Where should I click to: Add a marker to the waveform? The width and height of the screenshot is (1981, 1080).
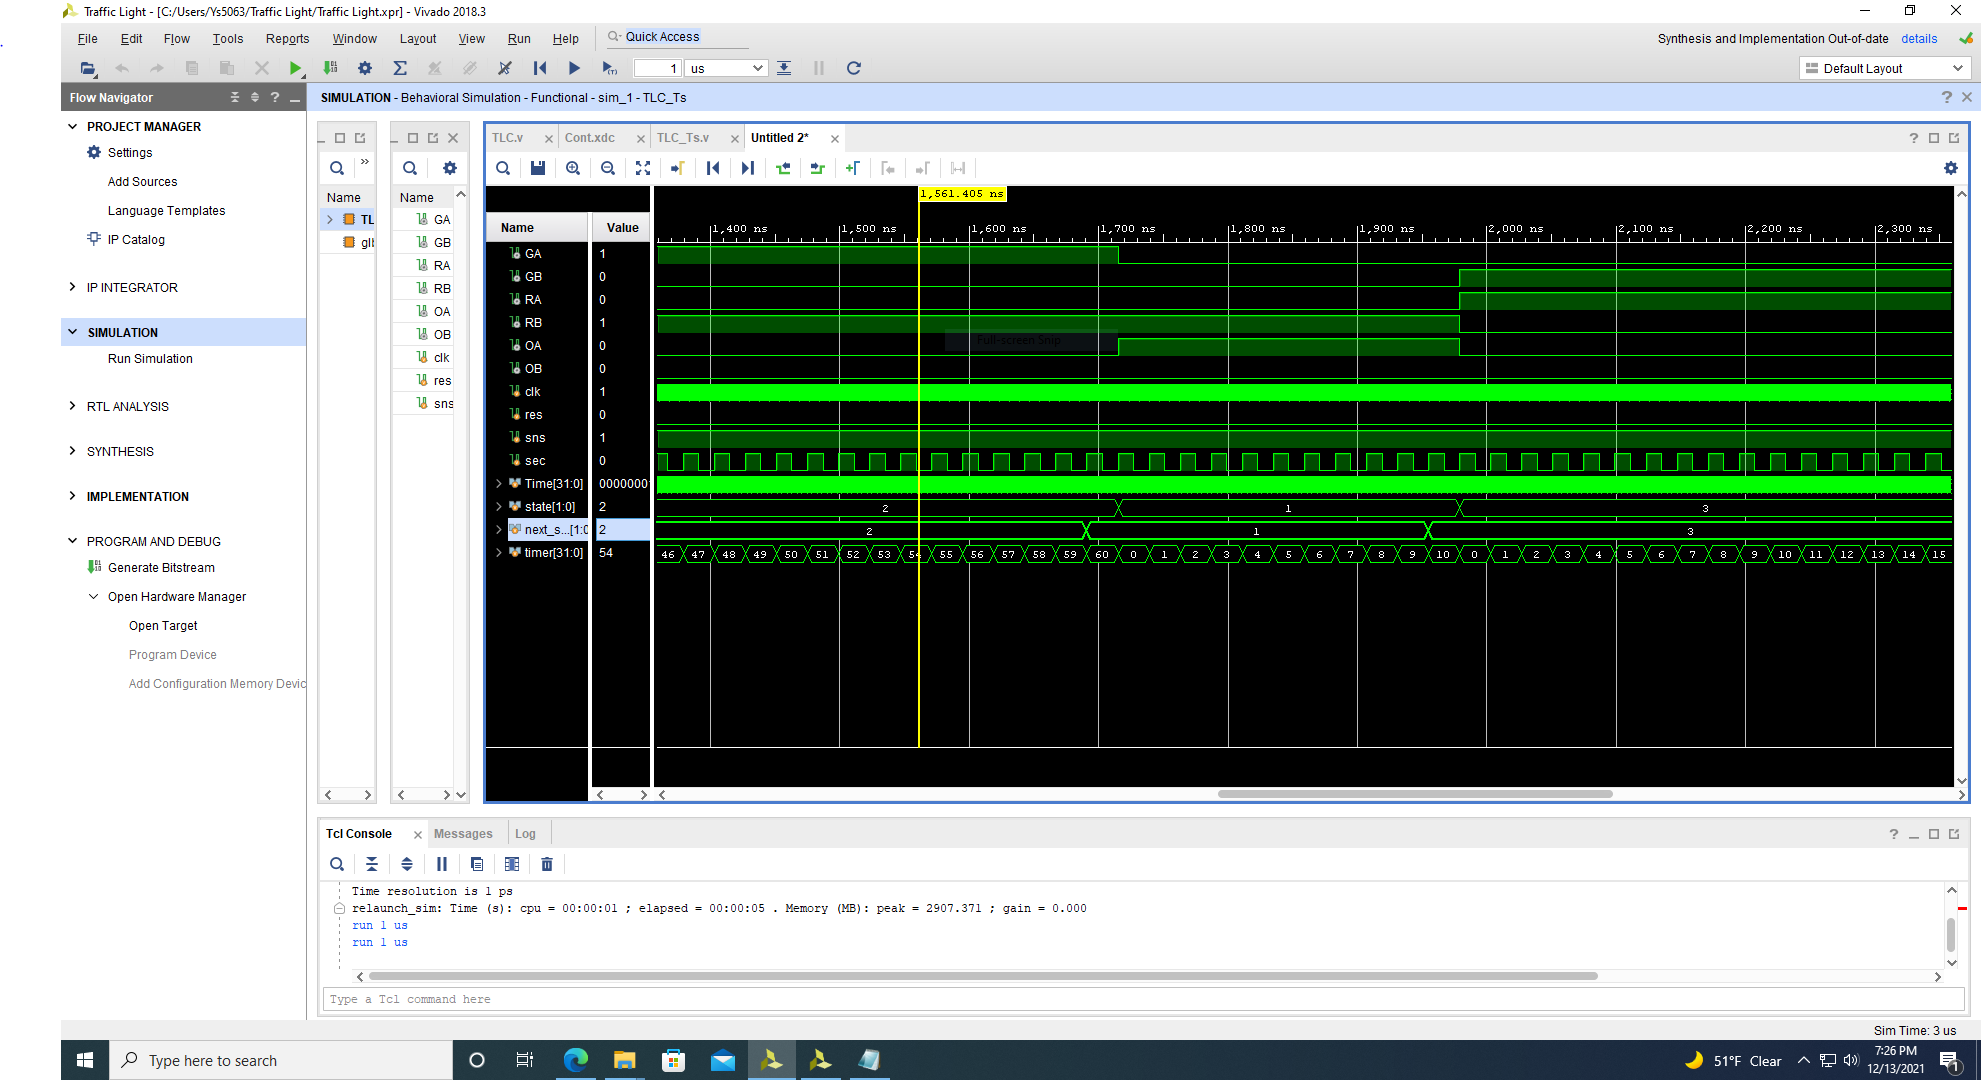tap(852, 168)
